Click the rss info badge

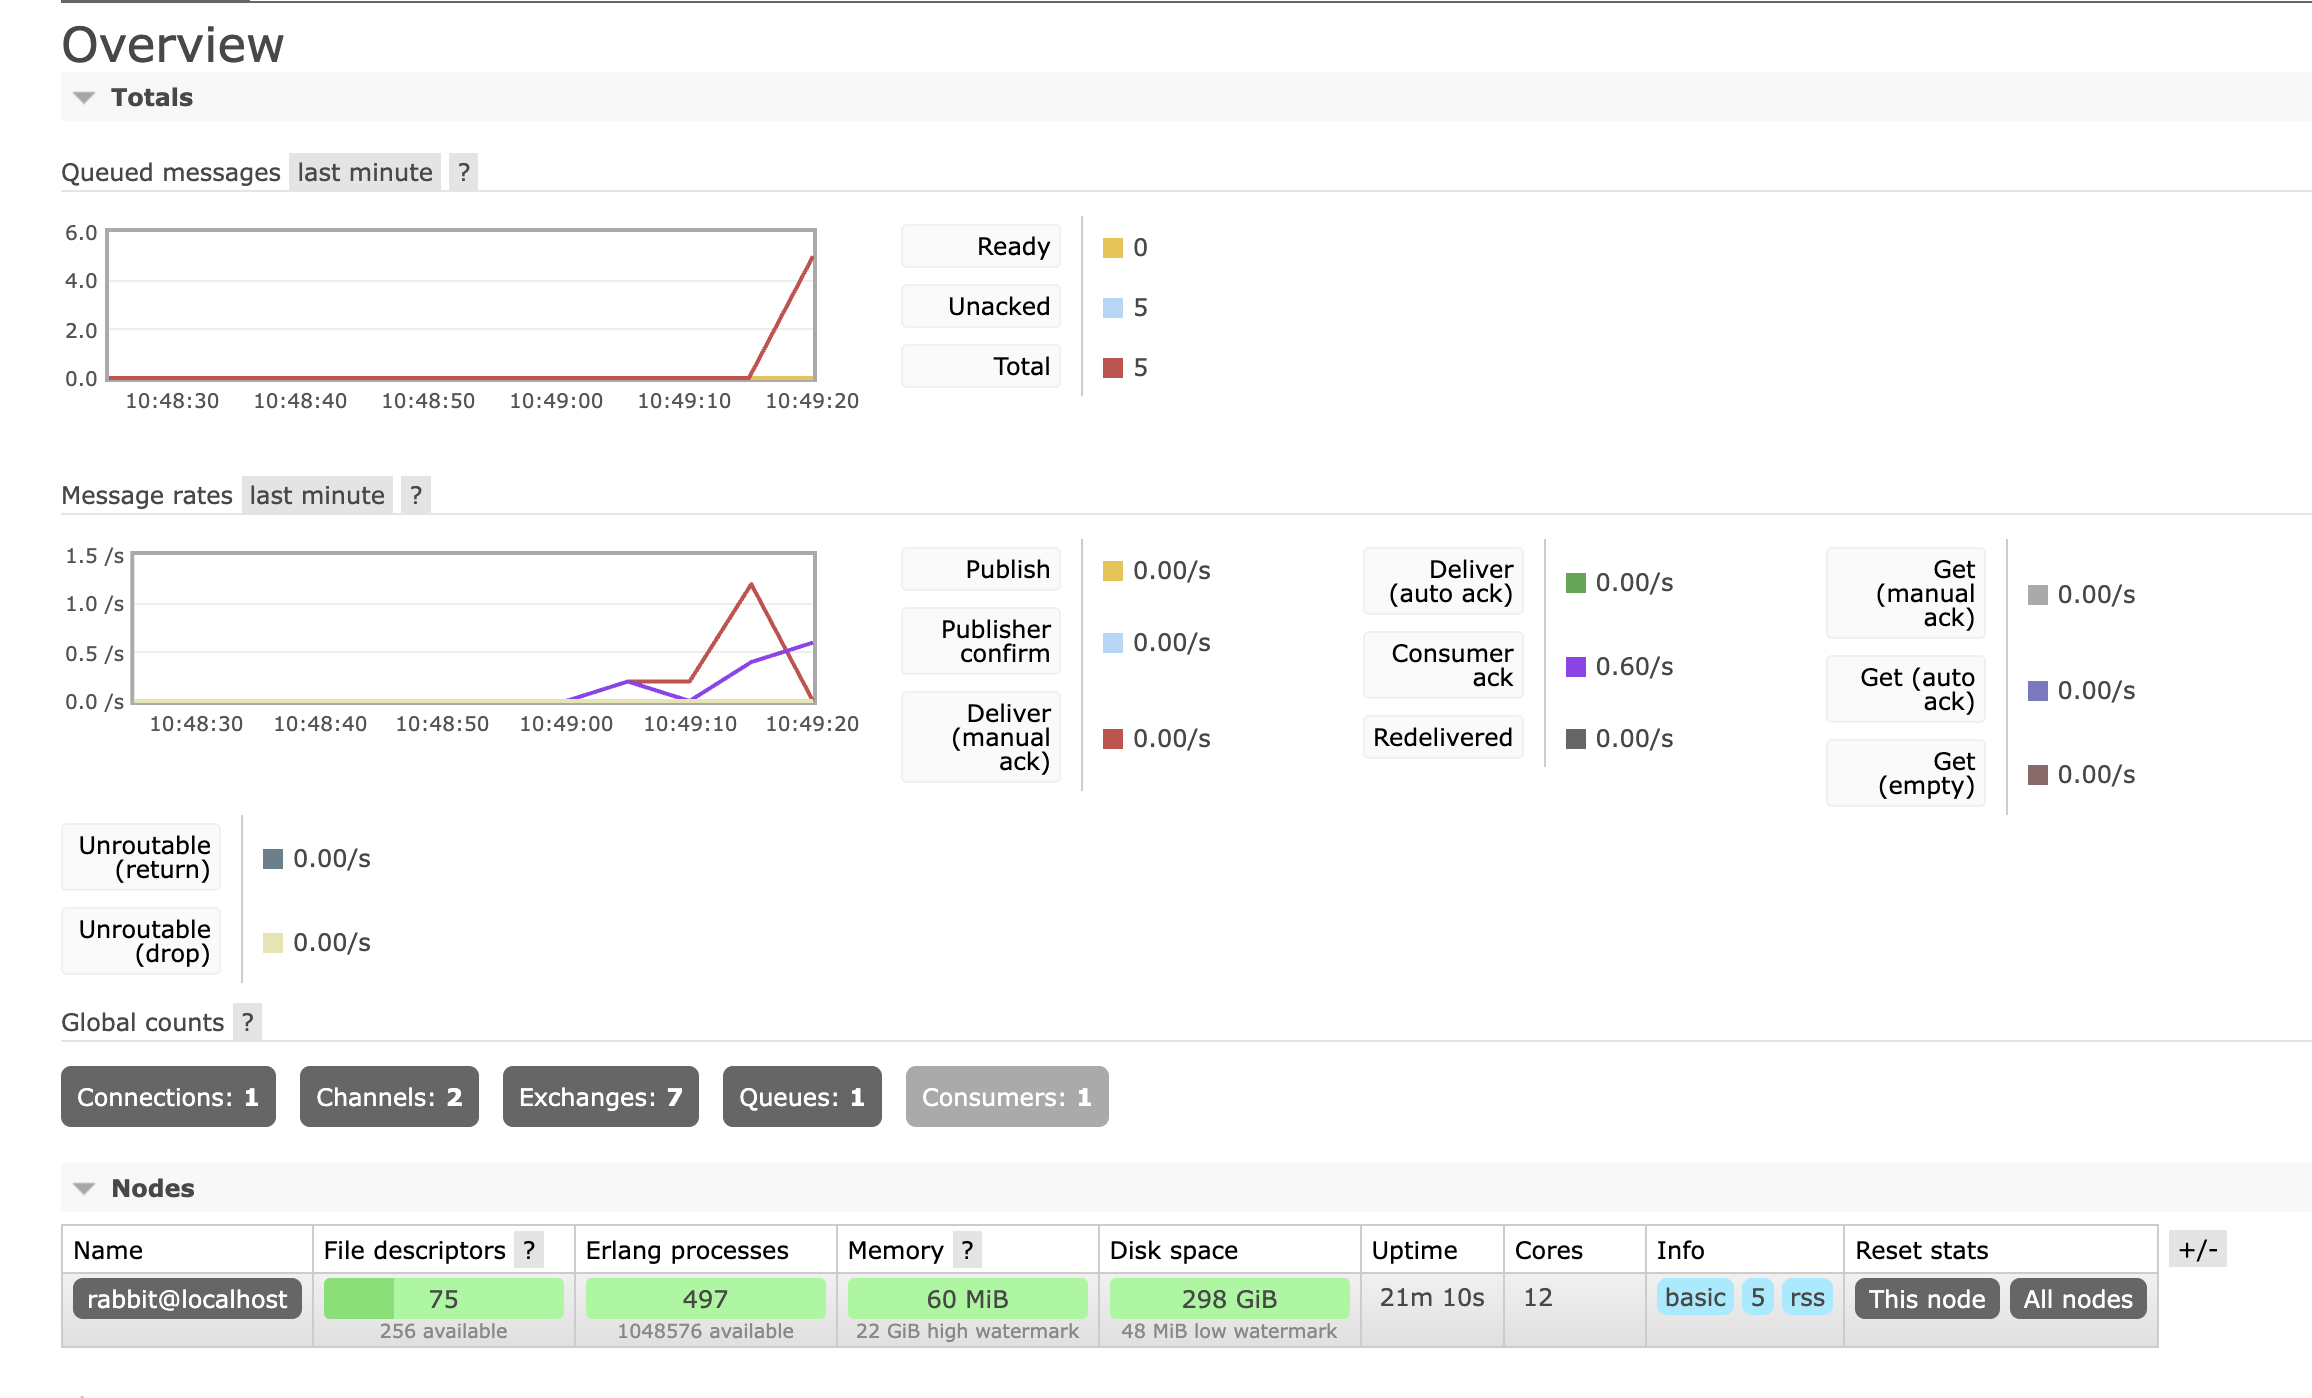point(1807,1298)
